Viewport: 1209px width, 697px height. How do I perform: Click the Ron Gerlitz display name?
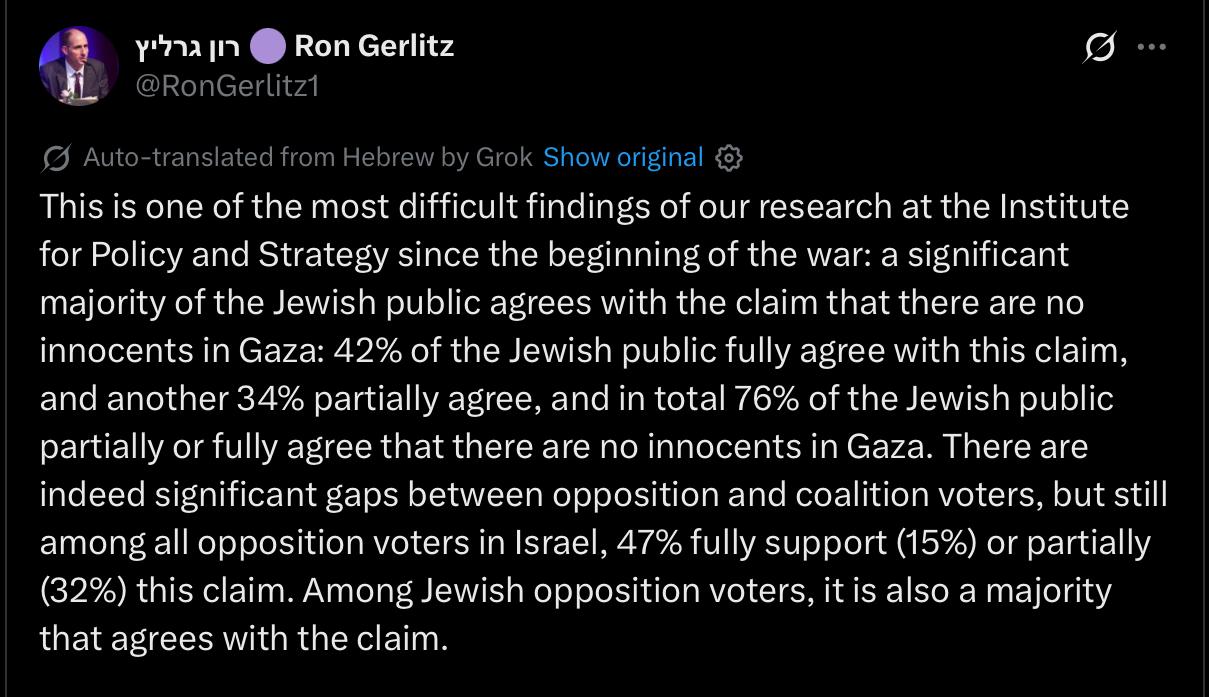[x=374, y=46]
